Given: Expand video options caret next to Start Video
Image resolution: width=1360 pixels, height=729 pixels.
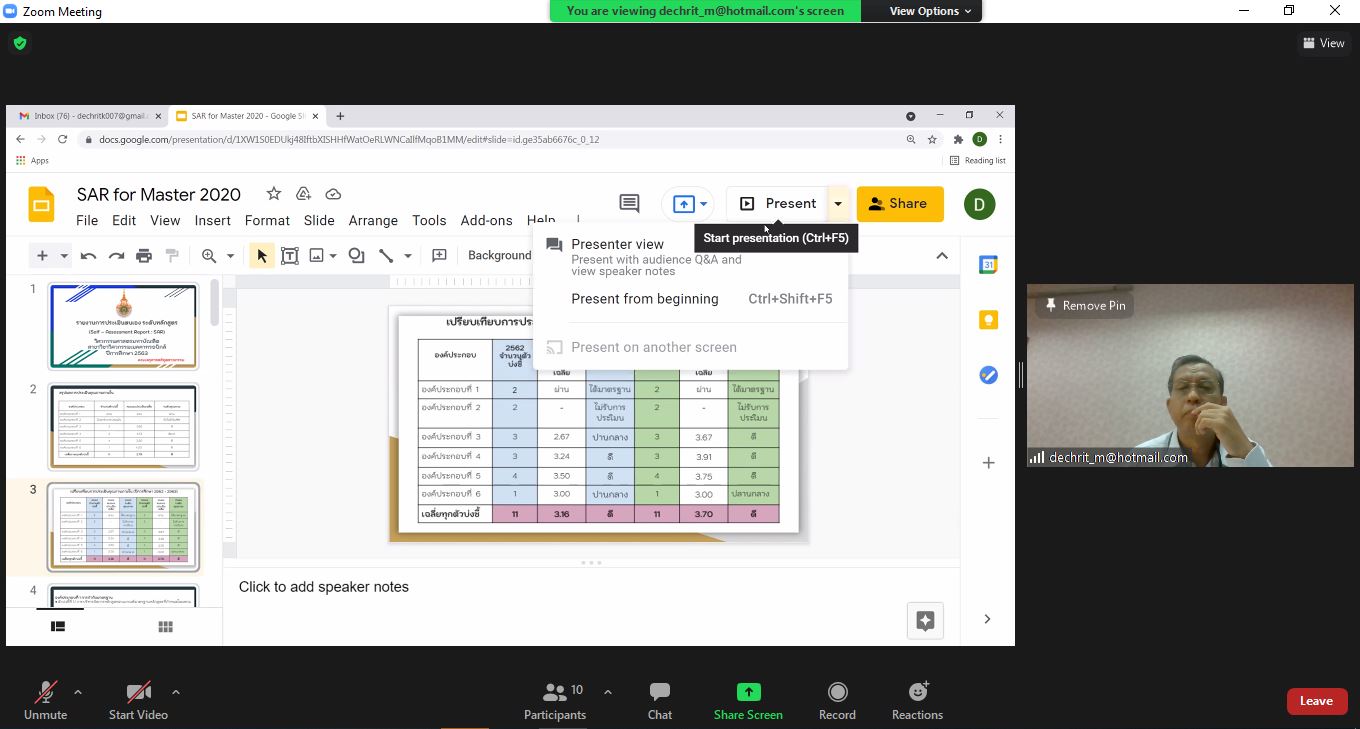Looking at the screenshot, I should coord(176,692).
